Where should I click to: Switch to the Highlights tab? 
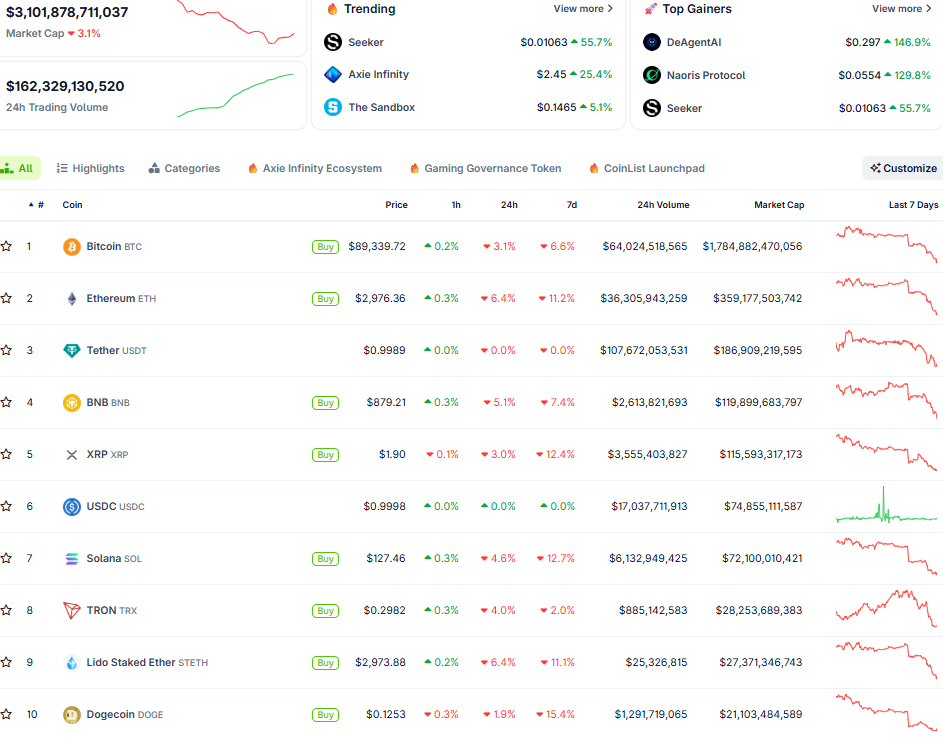tap(91, 168)
